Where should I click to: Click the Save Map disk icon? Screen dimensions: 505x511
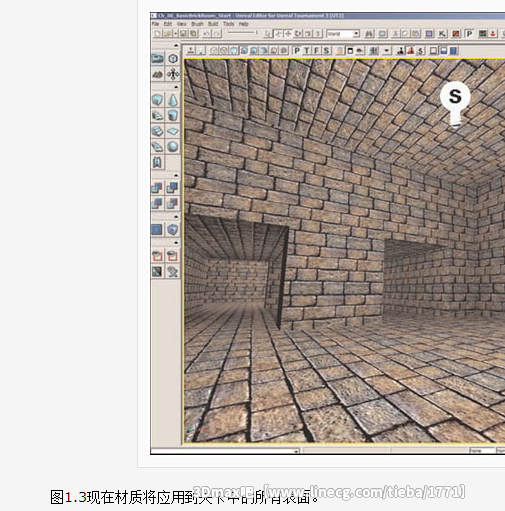tap(183, 34)
